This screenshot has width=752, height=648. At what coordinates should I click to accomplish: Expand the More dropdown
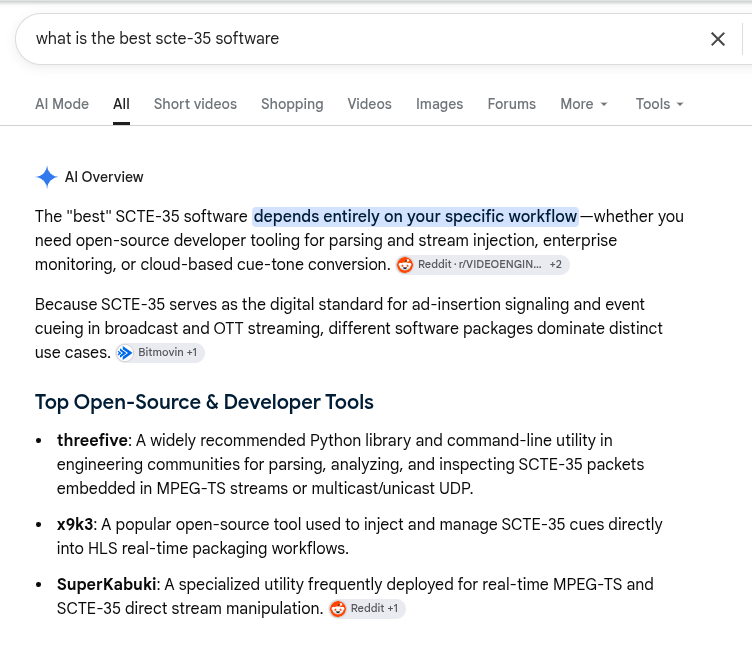tap(584, 104)
